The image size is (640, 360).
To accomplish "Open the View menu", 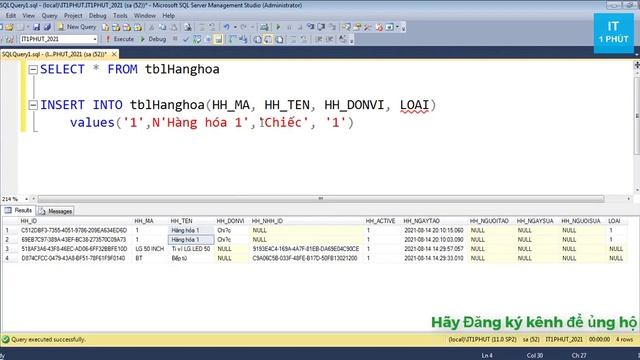I will point(28,16).
